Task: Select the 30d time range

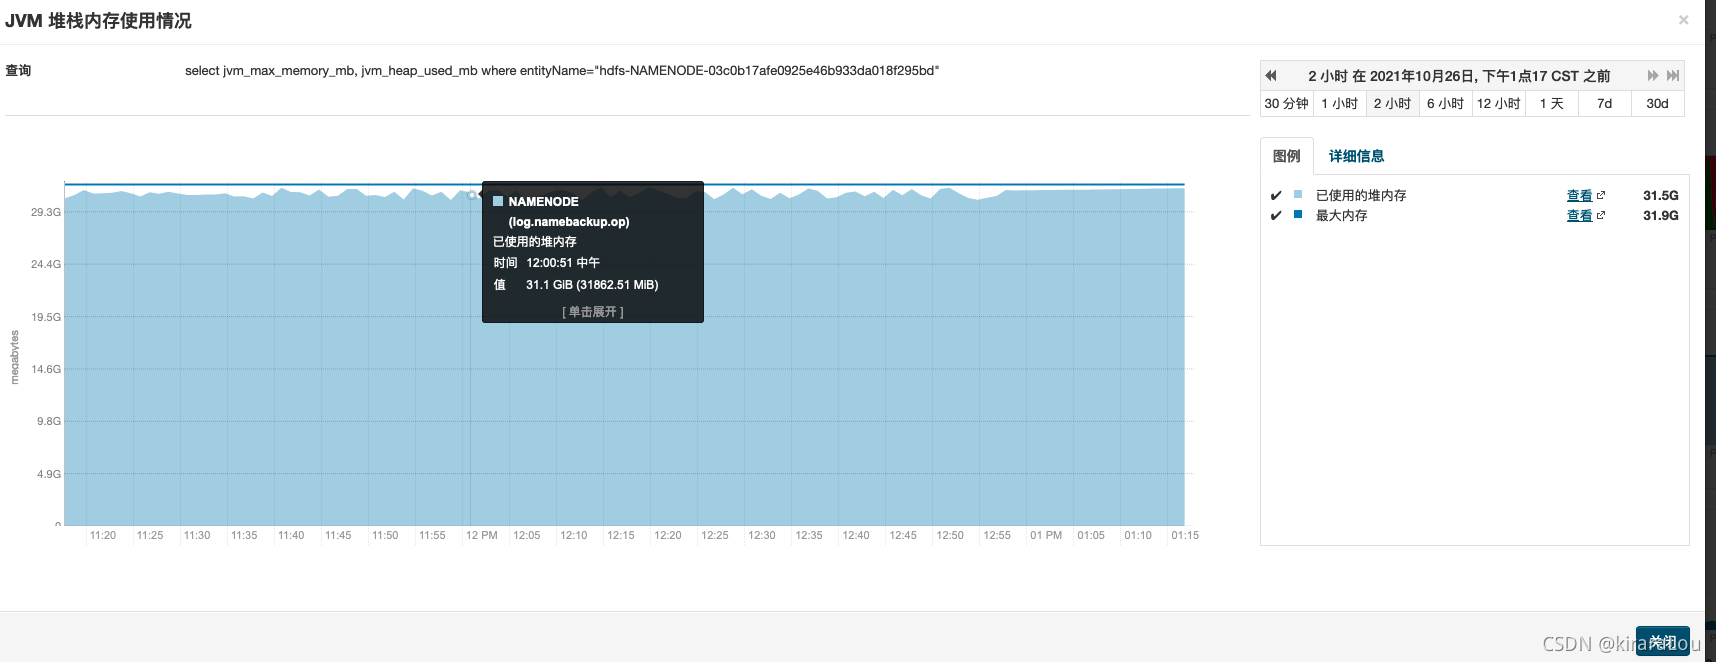Action: click(1658, 104)
